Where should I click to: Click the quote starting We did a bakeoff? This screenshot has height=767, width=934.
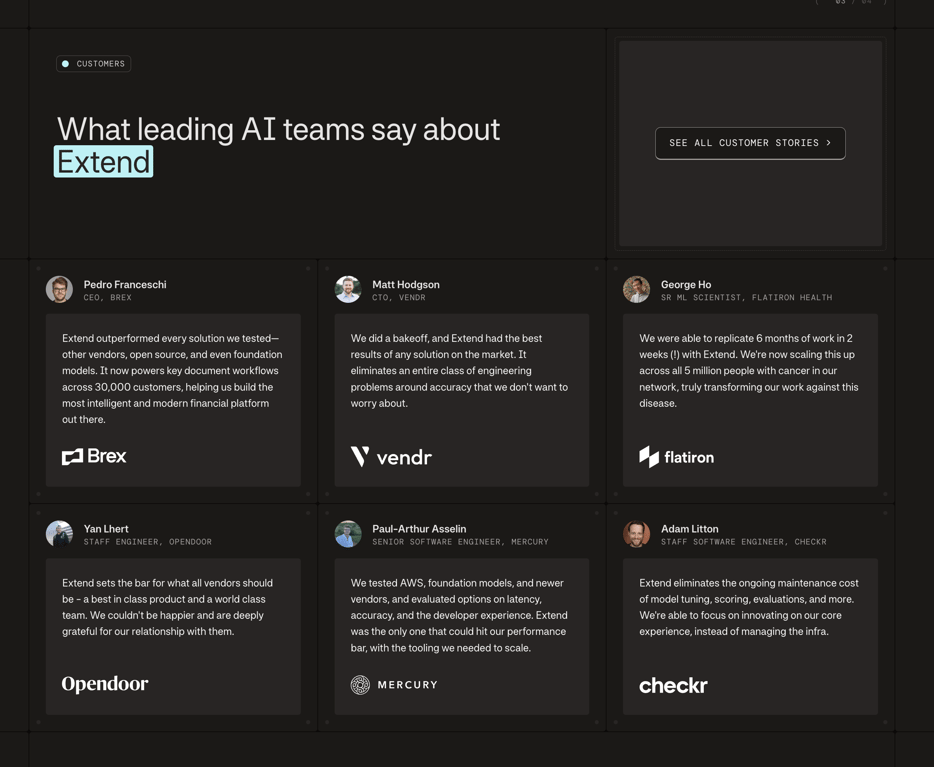(459, 370)
